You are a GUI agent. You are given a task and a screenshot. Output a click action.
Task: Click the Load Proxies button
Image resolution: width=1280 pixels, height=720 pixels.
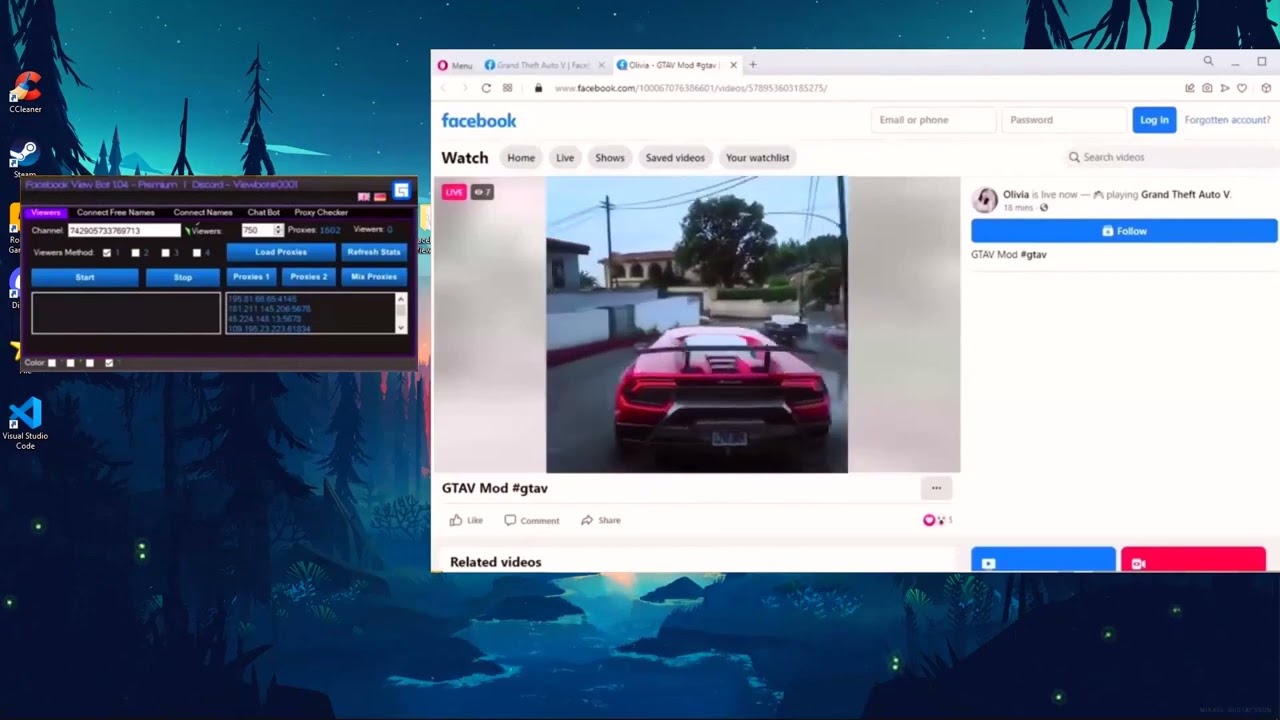(x=281, y=252)
